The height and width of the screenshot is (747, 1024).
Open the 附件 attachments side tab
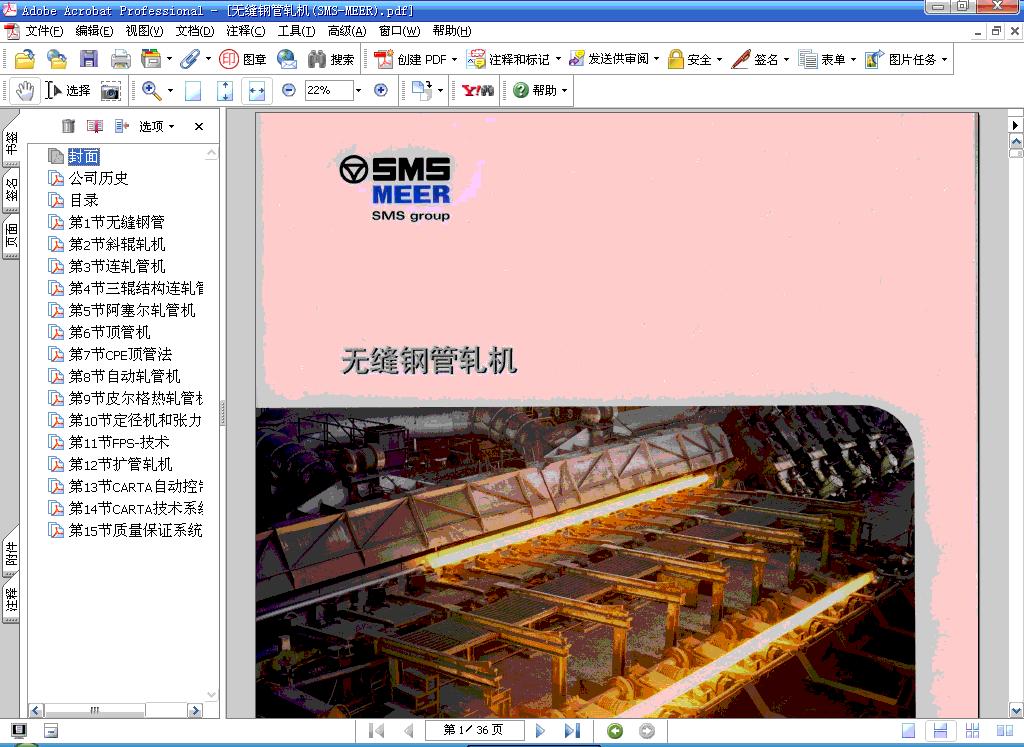[11, 554]
